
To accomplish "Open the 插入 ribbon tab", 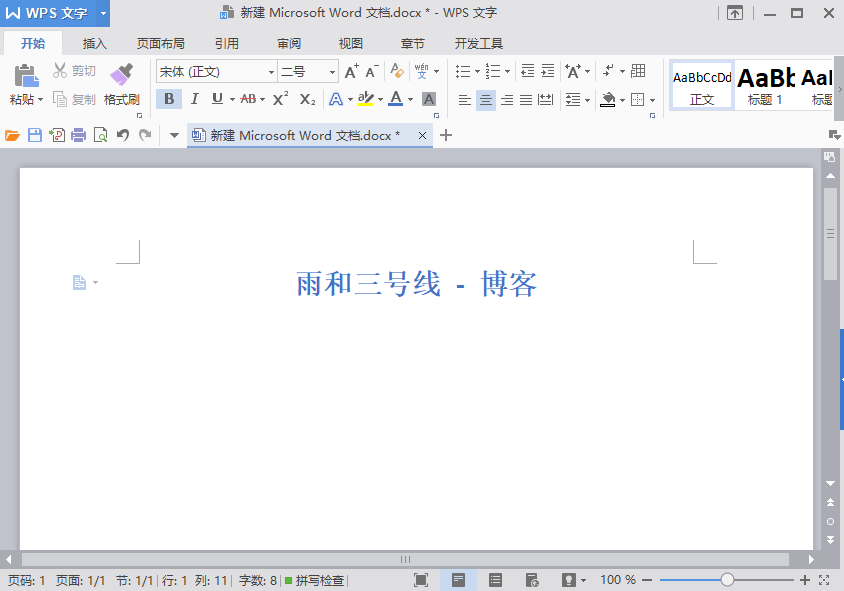I will click(x=95, y=43).
